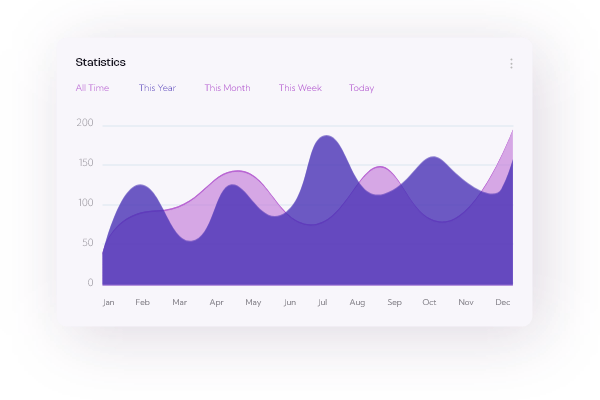This screenshot has width=600, height=400.
Task: Switch to the This Year tab
Action: click(157, 88)
